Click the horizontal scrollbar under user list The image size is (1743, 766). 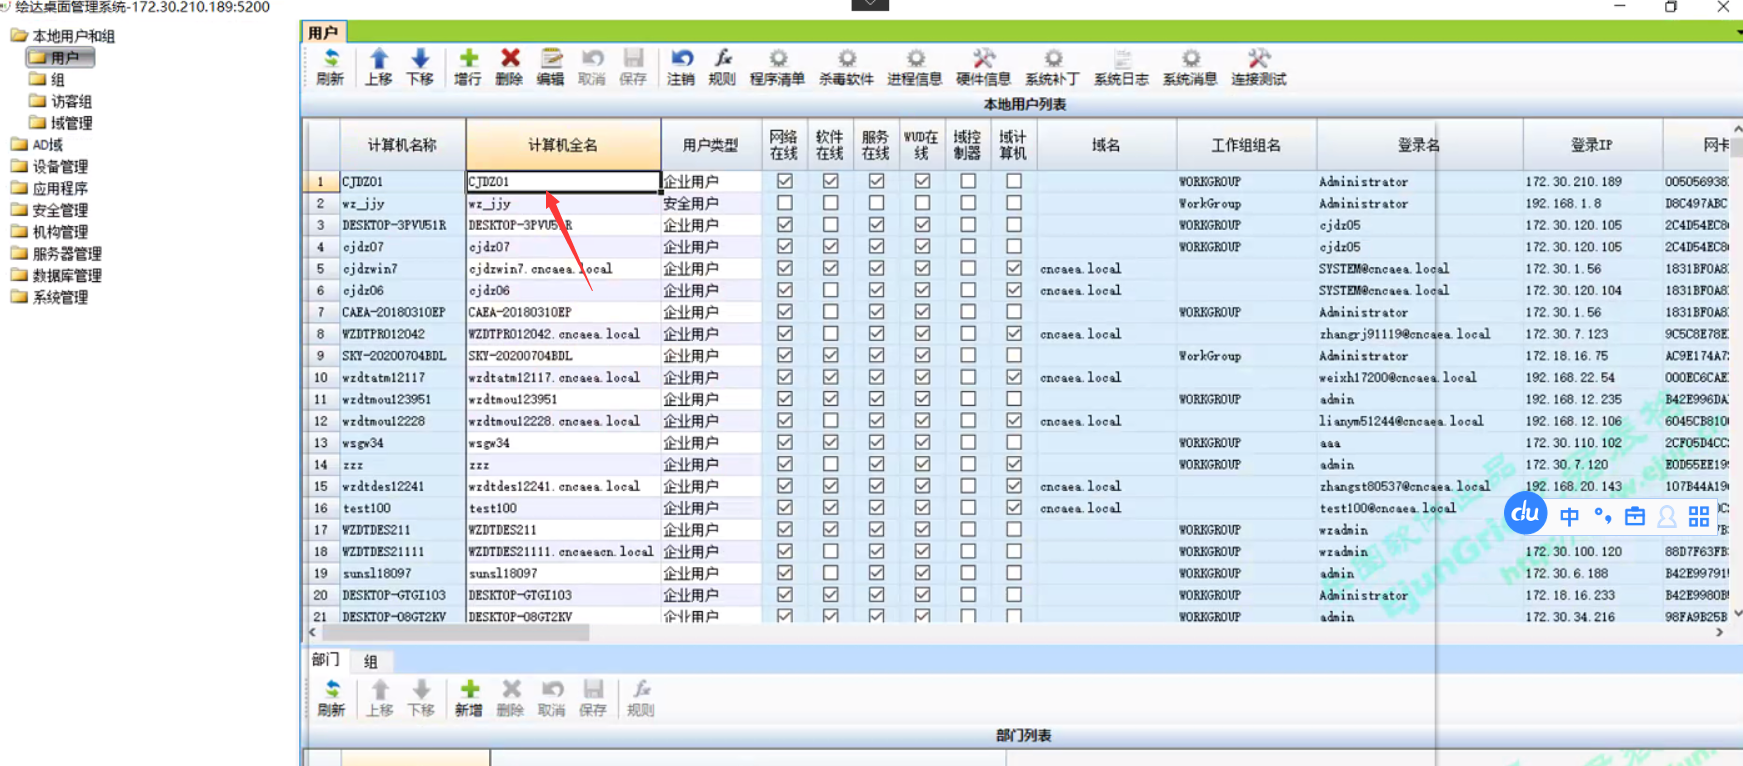(x=455, y=632)
